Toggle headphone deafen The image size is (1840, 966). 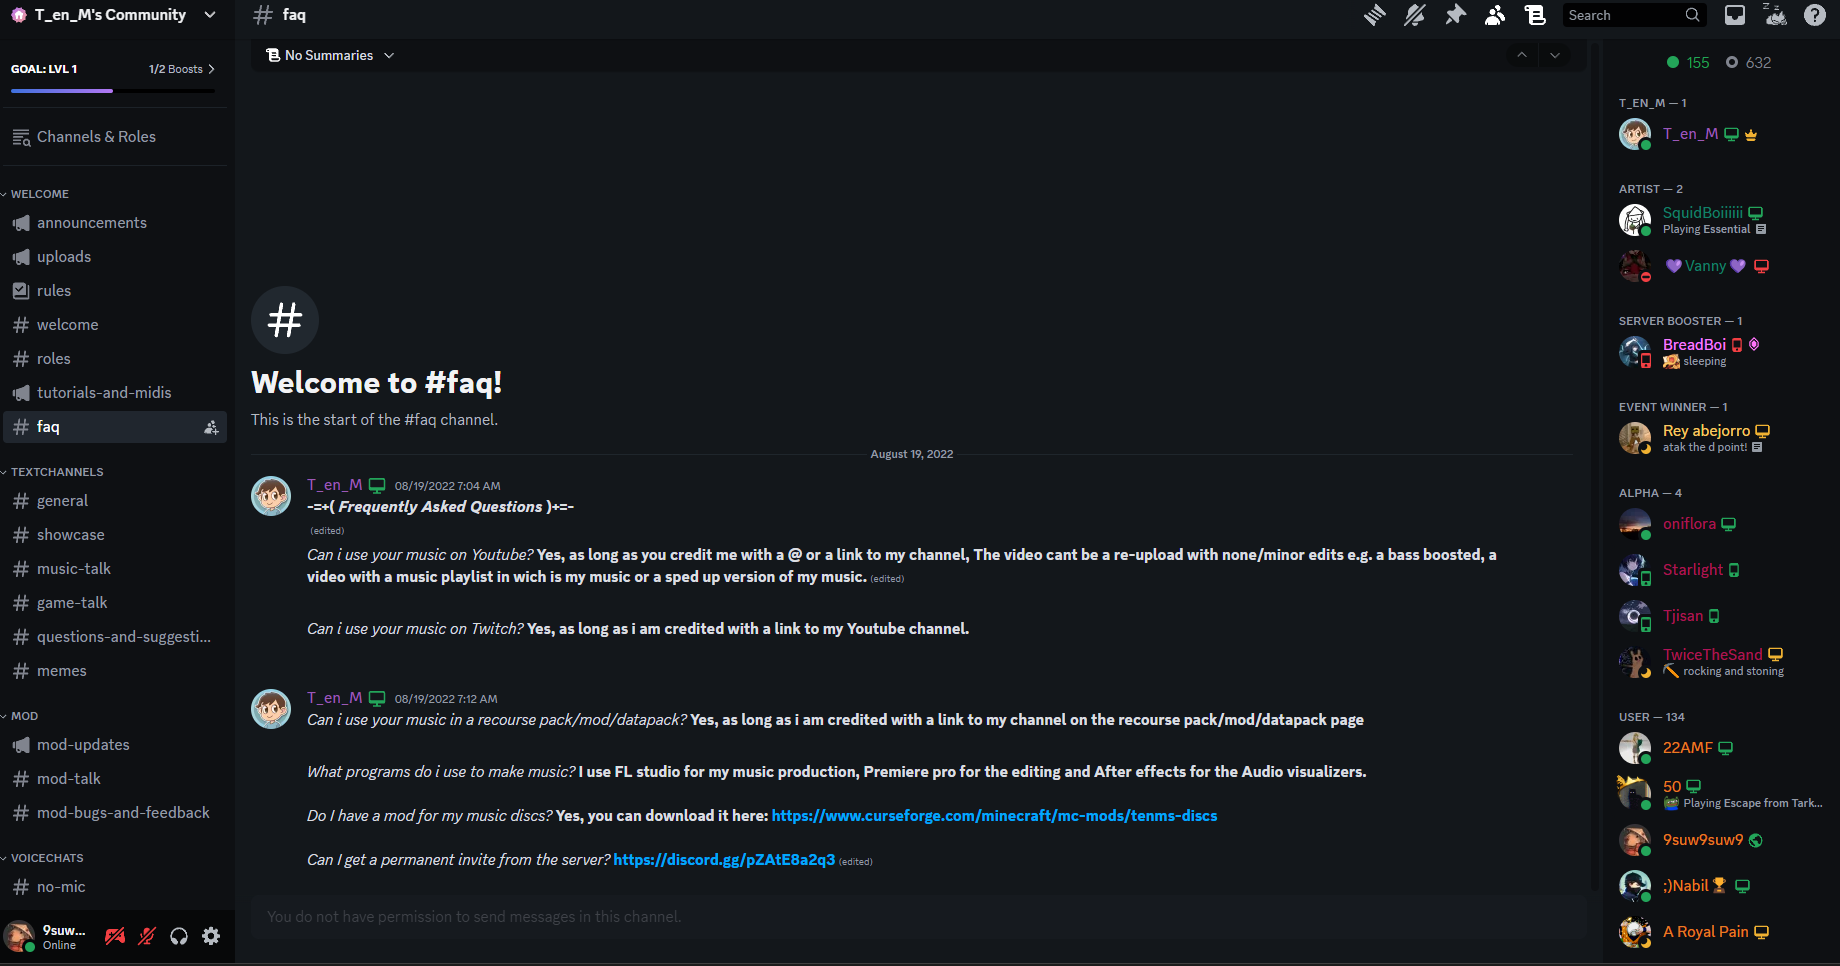click(x=179, y=936)
